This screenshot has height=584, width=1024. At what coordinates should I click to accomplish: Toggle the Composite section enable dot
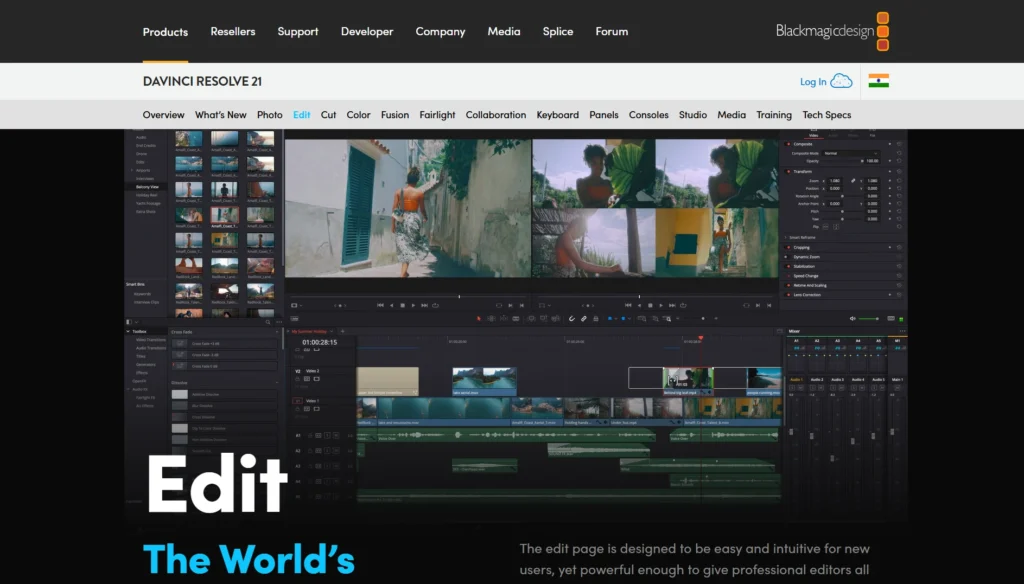[788, 144]
